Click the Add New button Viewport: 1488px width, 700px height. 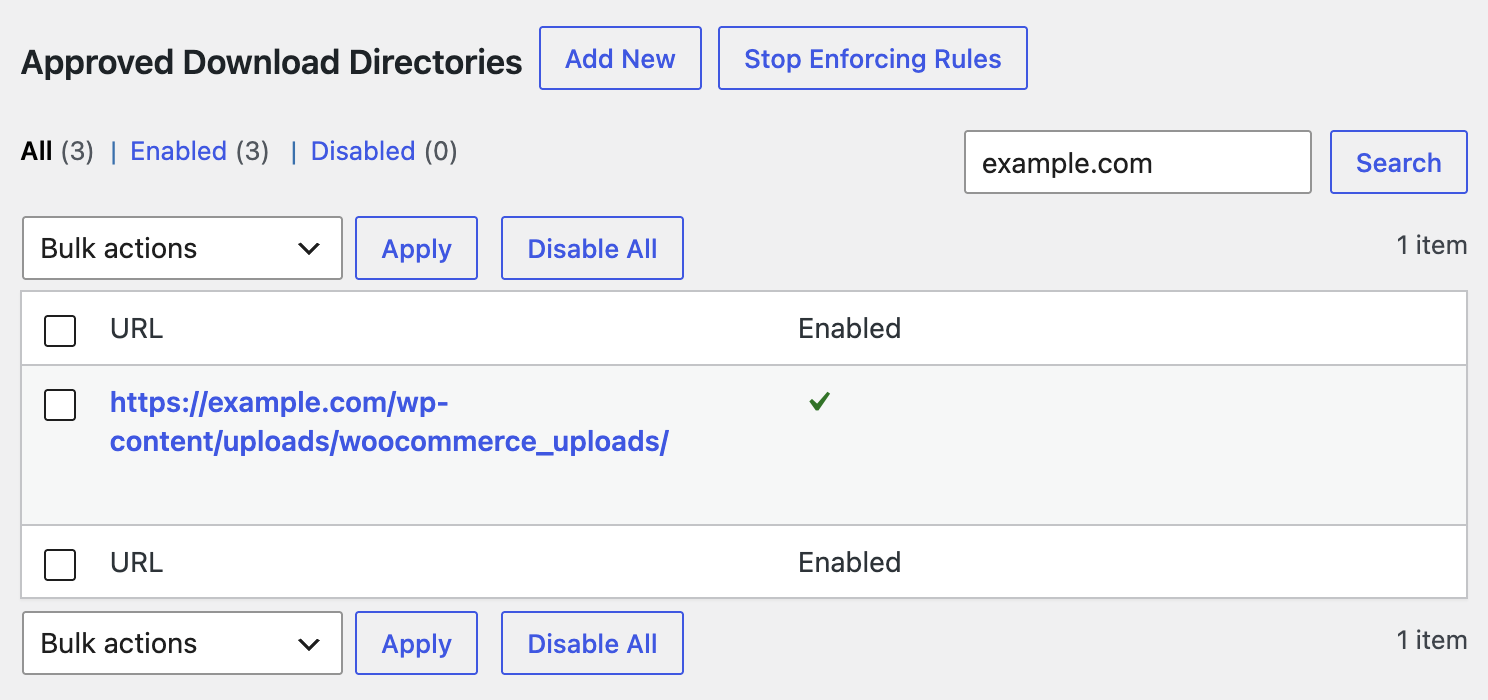(620, 59)
